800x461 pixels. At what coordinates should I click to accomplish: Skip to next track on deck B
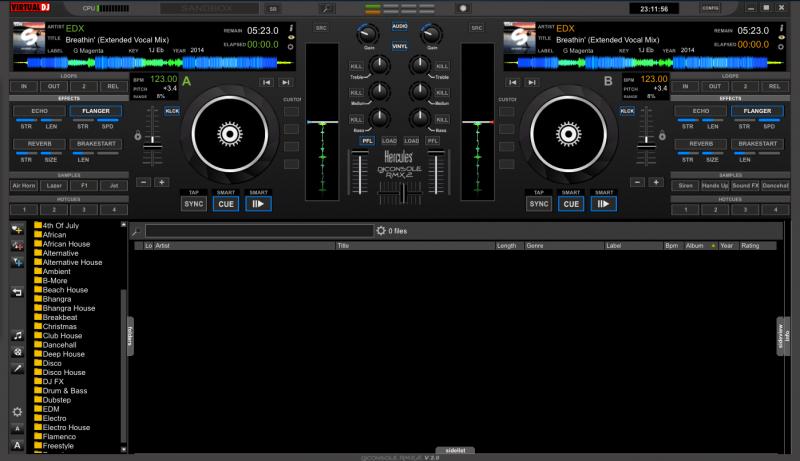click(x=532, y=82)
